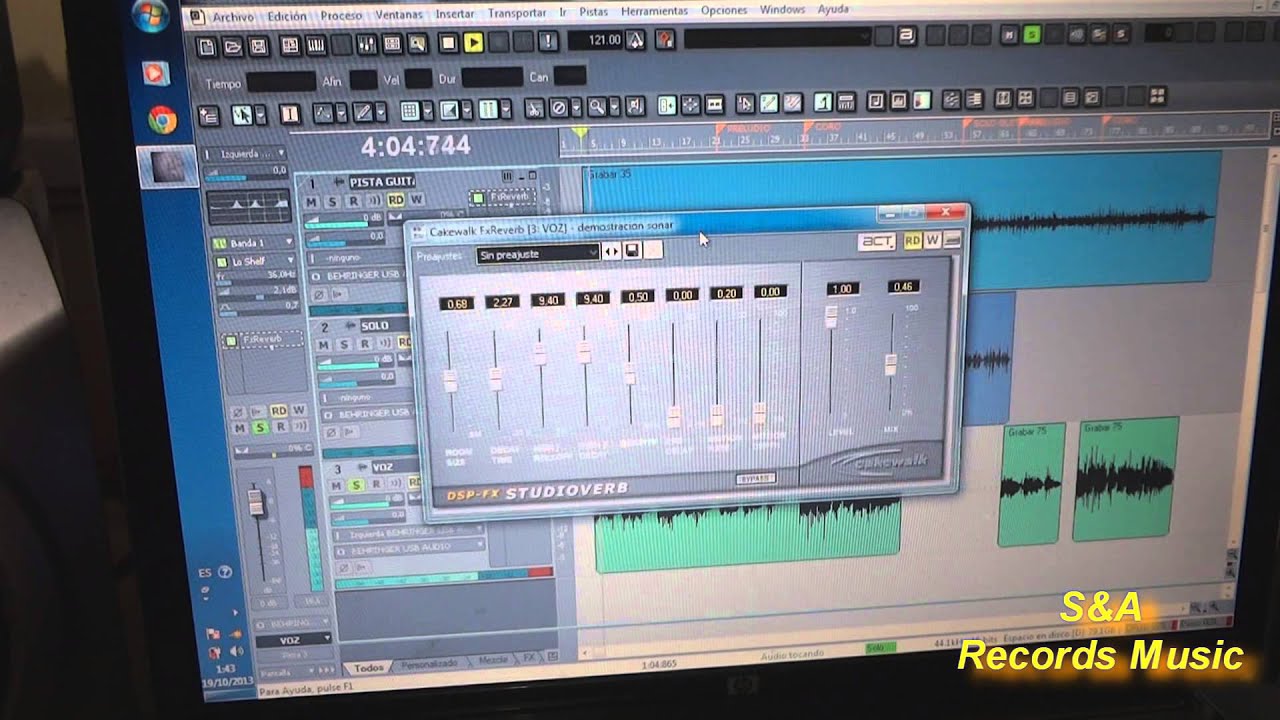Viewport: 1280px width, 720px height.
Task: Click the ACT button in FxReverb window
Action: click(878, 241)
